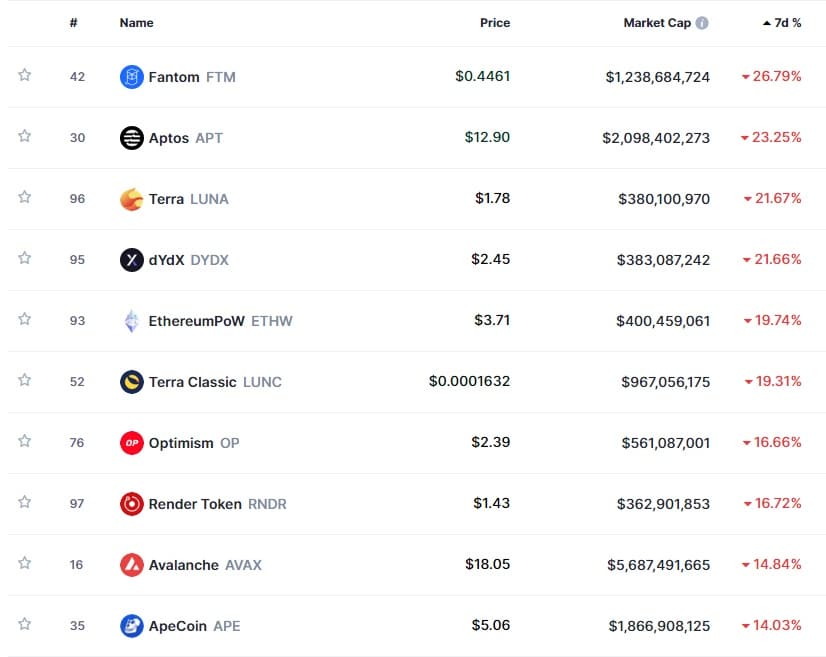Click the Optimism red OP logo

131,442
